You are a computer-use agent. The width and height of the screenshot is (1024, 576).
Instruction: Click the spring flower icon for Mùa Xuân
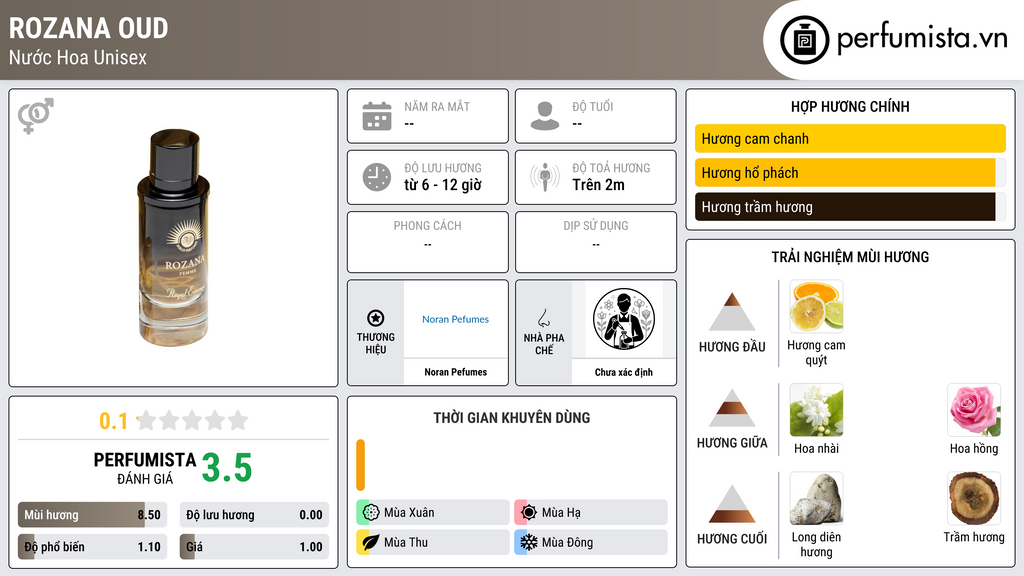pos(371,513)
